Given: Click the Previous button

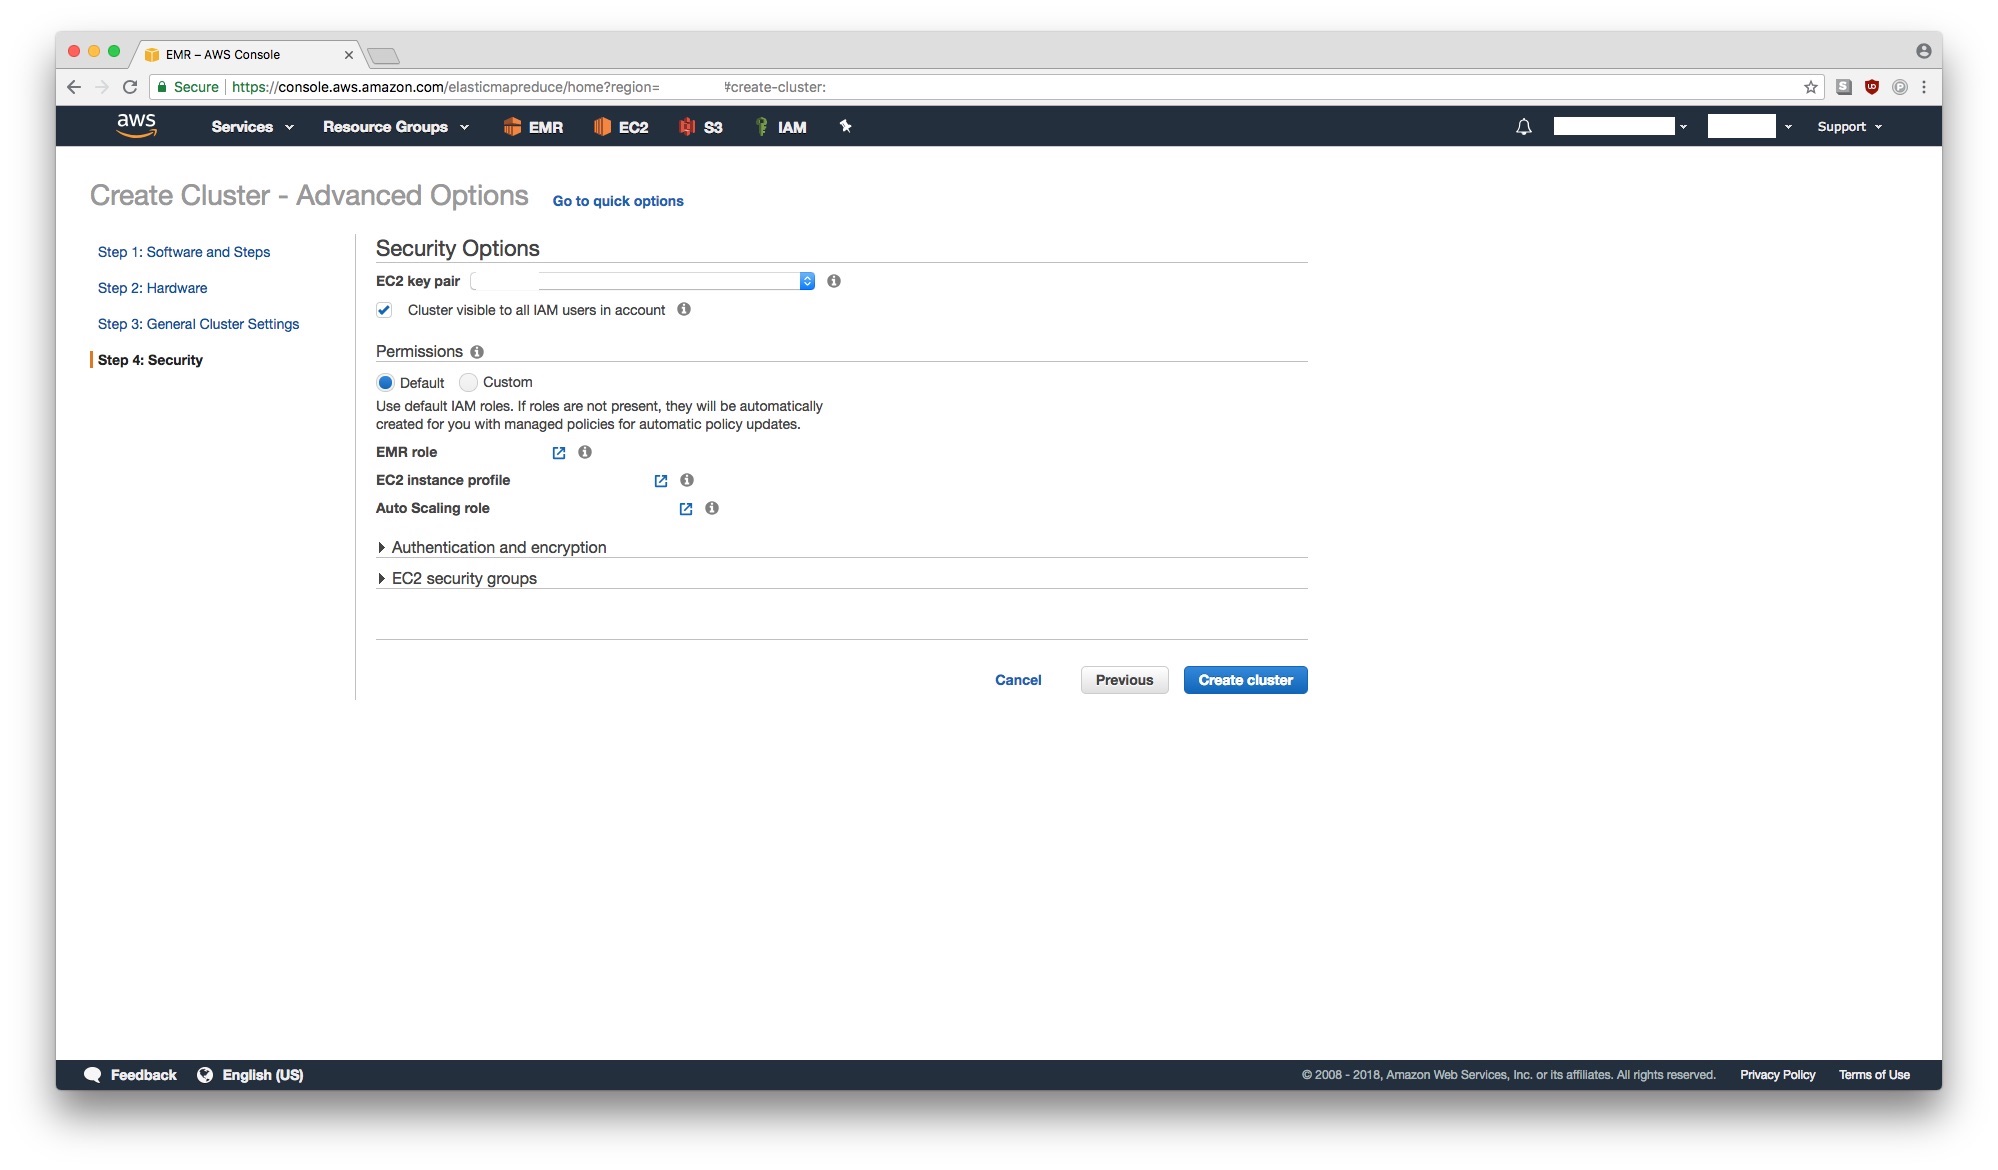Looking at the screenshot, I should [x=1124, y=680].
